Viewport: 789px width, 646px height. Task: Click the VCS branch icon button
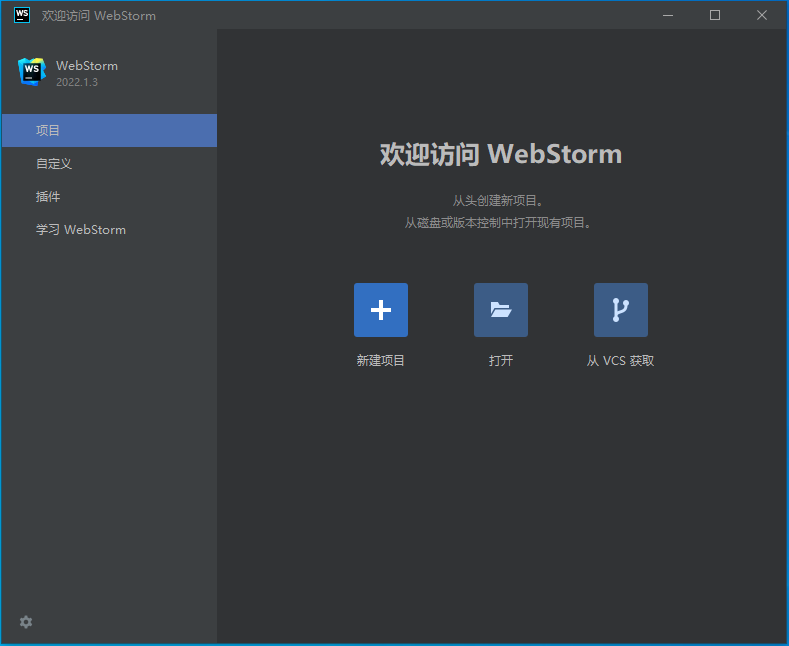tap(621, 310)
